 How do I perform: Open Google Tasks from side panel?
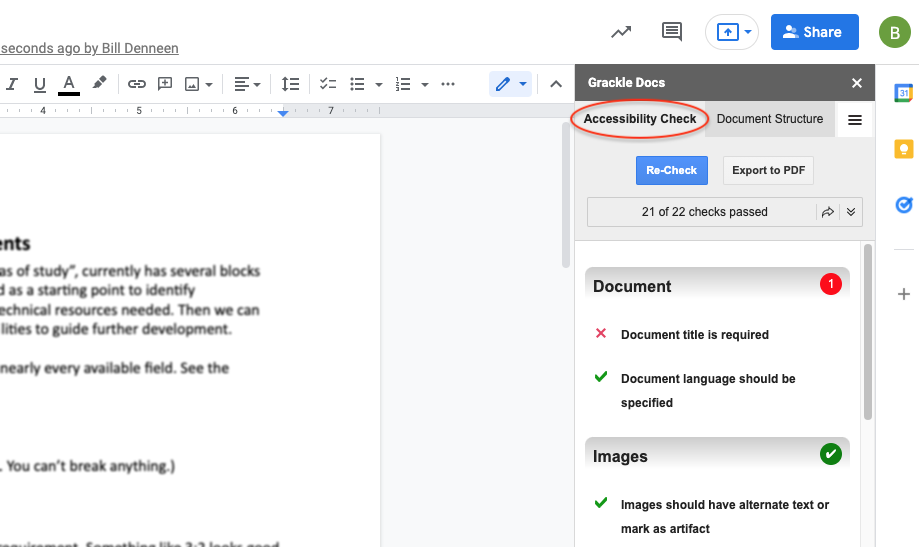903,205
